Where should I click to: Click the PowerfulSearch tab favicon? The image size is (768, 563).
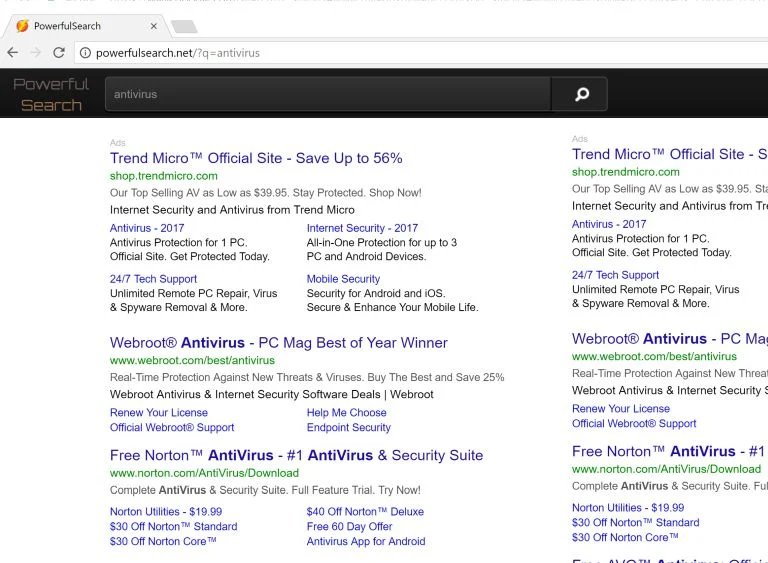pyautogui.click(x=22, y=26)
